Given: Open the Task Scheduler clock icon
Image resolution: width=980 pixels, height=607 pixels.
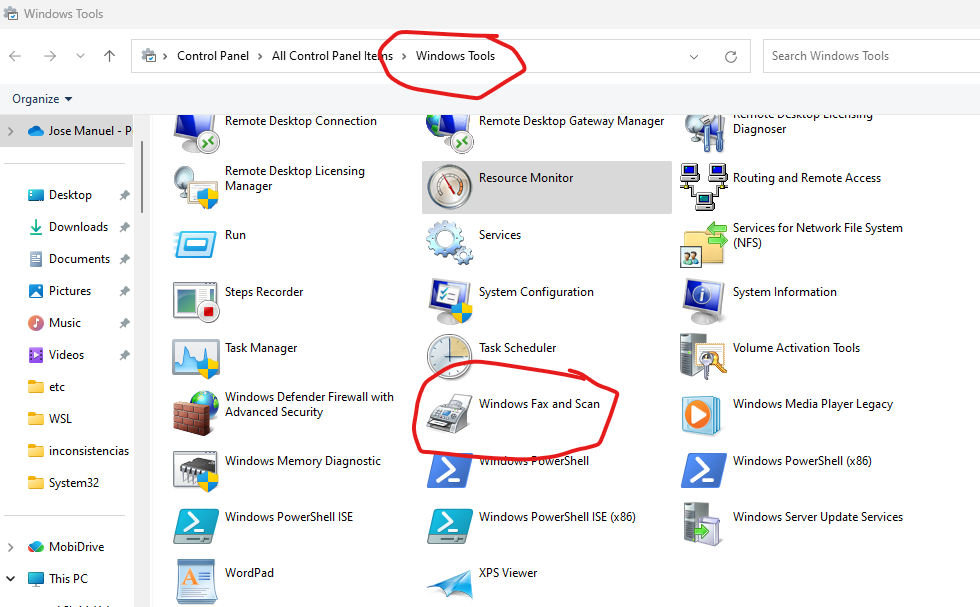Looking at the screenshot, I should pos(449,357).
